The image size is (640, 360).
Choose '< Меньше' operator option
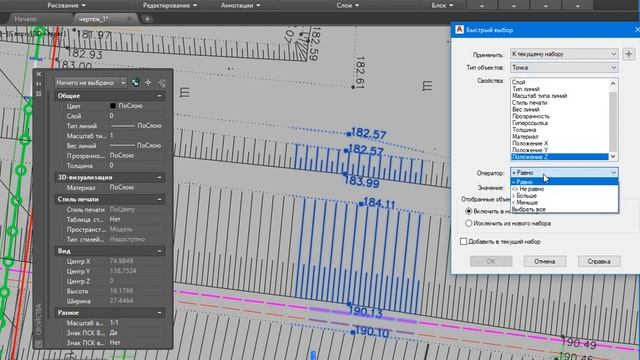(x=564, y=202)
